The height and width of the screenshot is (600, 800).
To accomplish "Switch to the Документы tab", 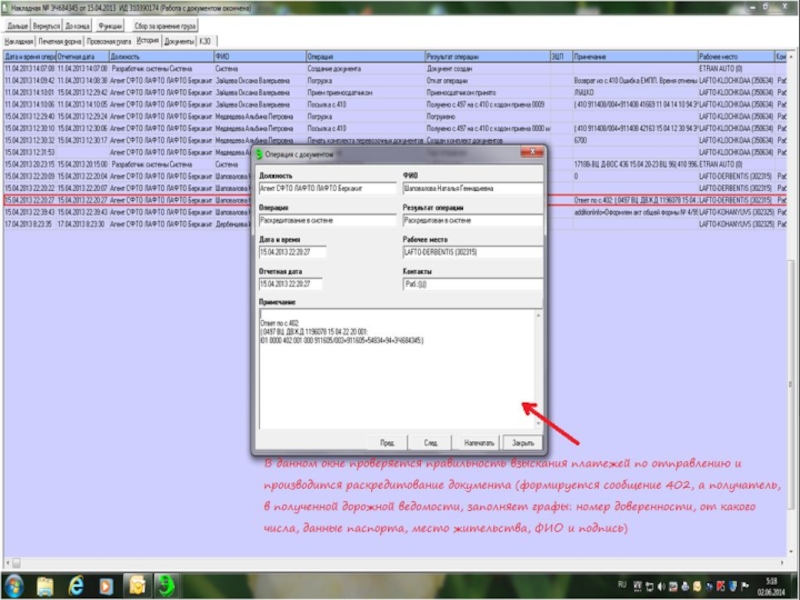I will click(179, 42).
